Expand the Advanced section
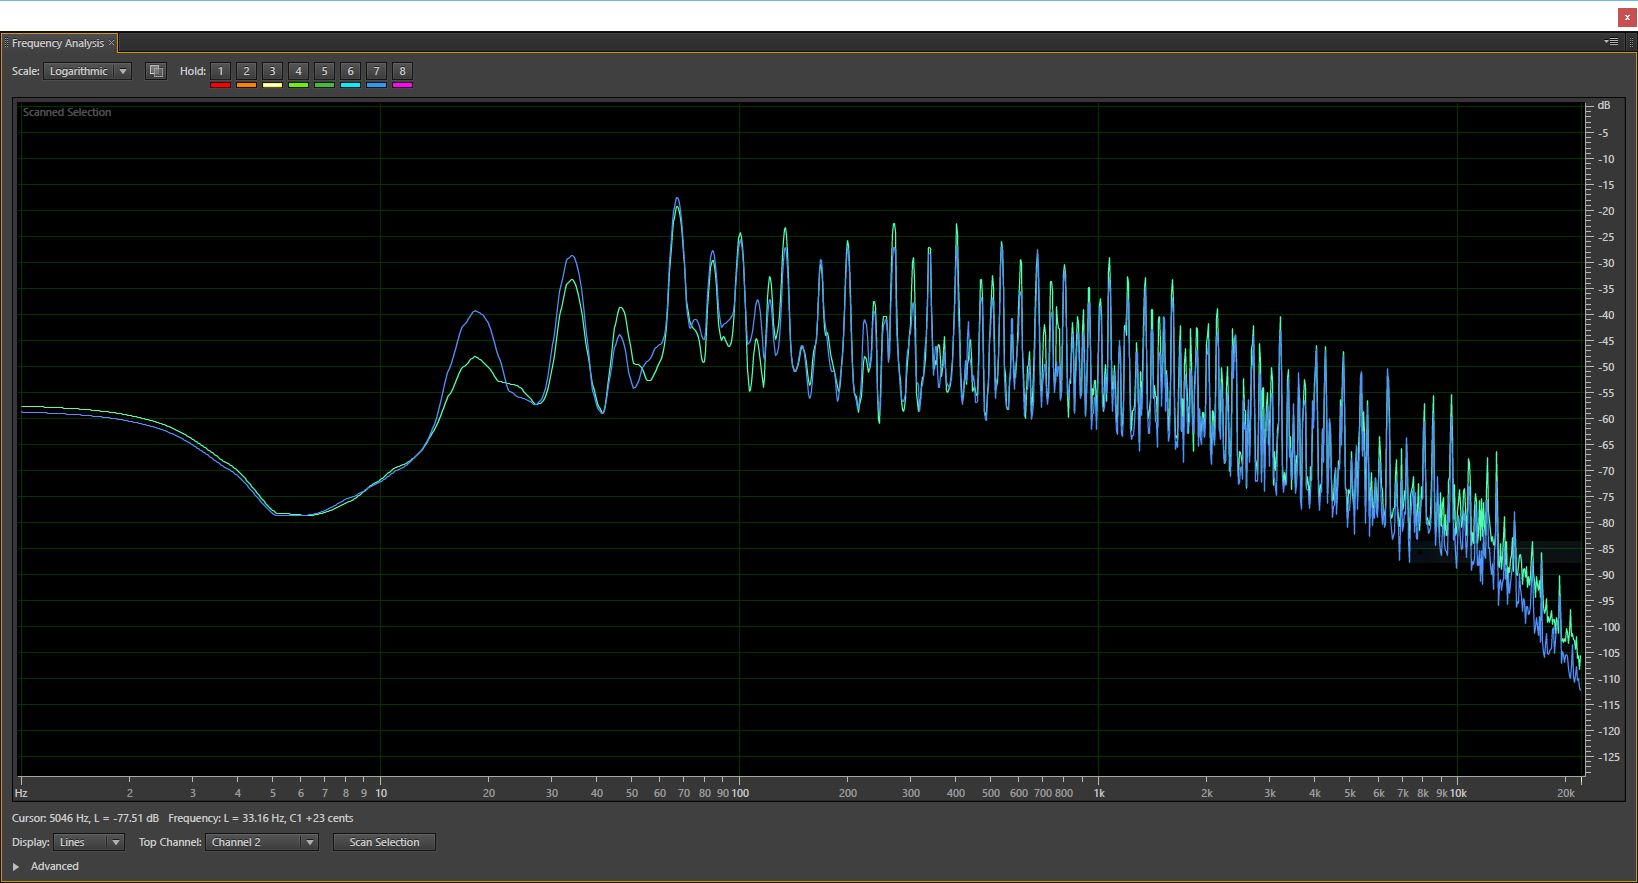 click(x=16, y=866)
